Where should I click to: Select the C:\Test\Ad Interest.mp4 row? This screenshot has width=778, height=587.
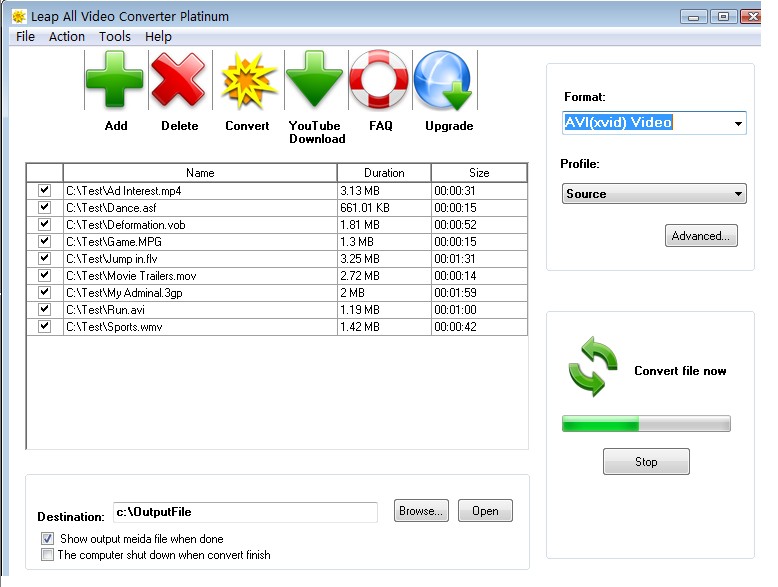pyautogui.click(x=277, y=191)
